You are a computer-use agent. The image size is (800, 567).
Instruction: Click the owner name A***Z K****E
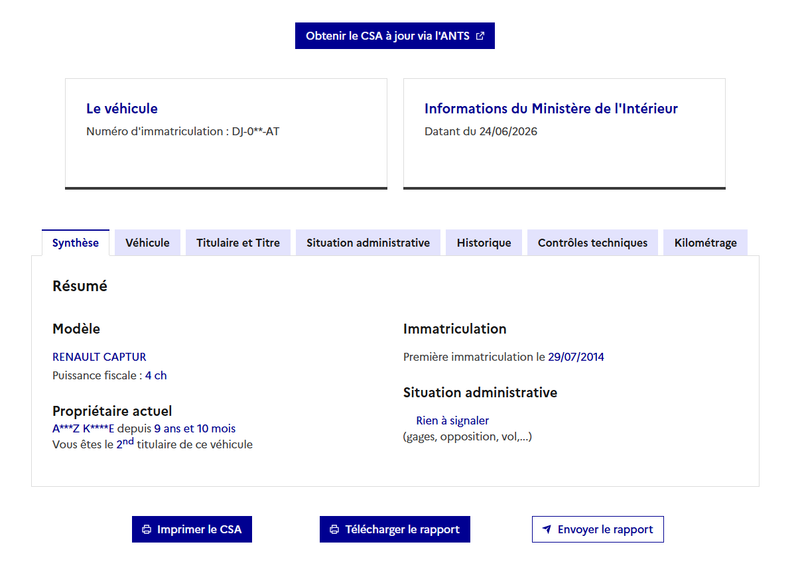click(83, 429)
